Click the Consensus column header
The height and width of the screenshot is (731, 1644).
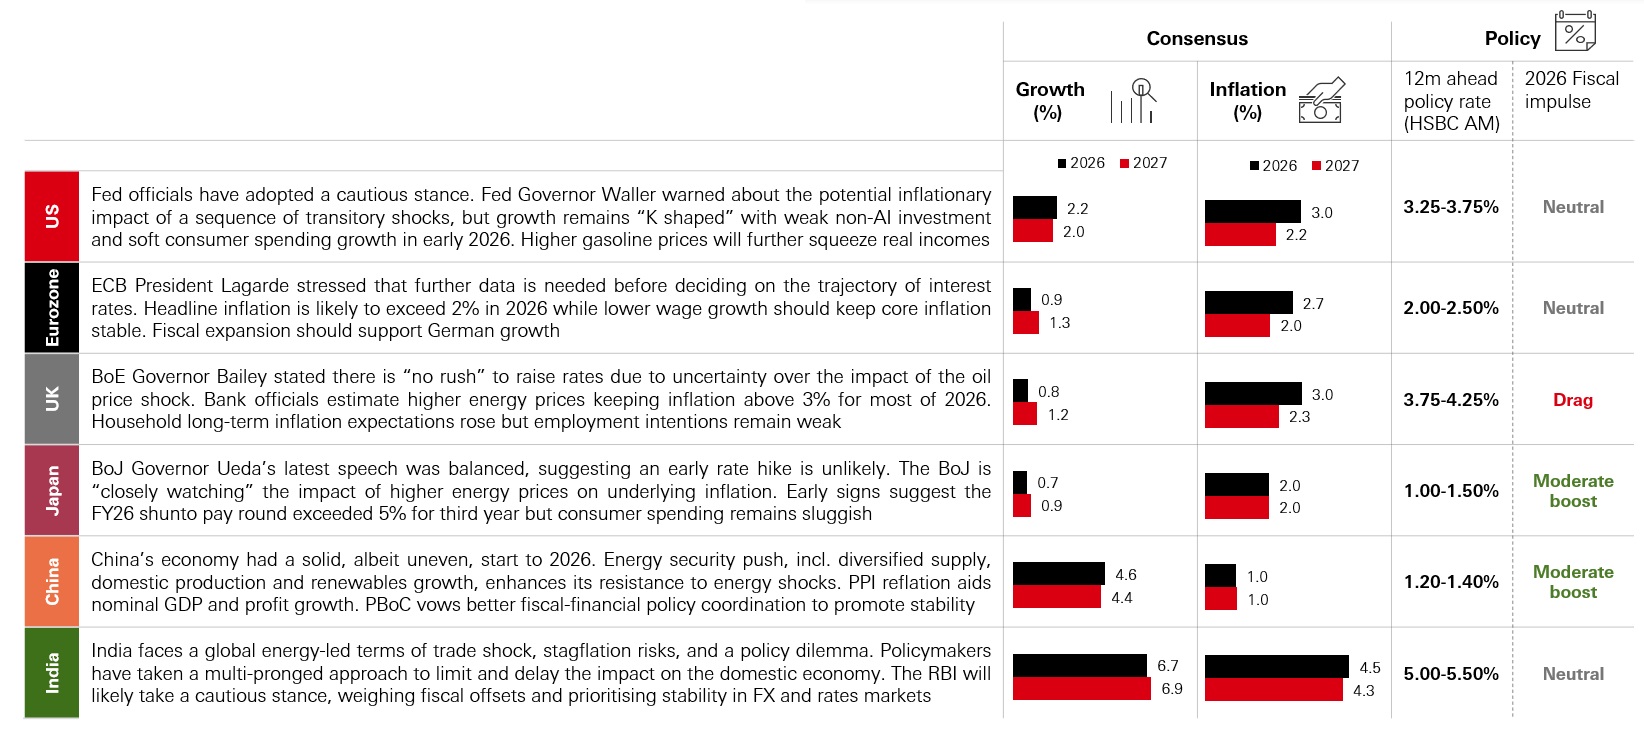[1197, 39]
